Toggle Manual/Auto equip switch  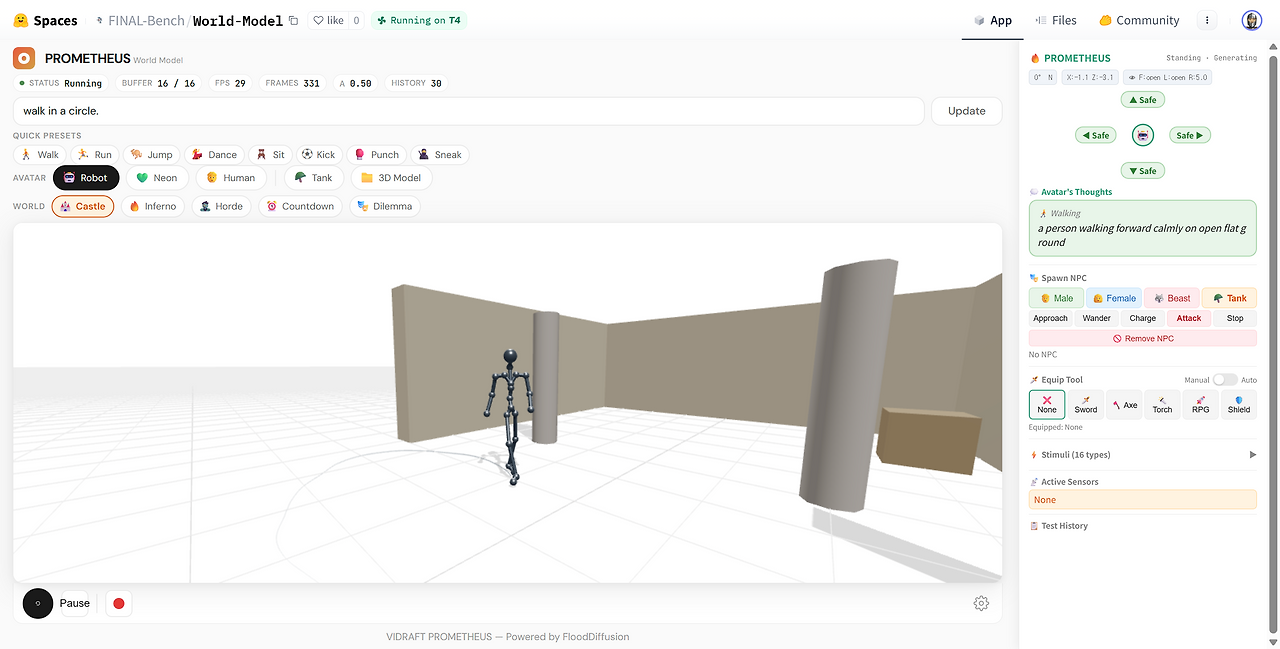(1225, 380)
